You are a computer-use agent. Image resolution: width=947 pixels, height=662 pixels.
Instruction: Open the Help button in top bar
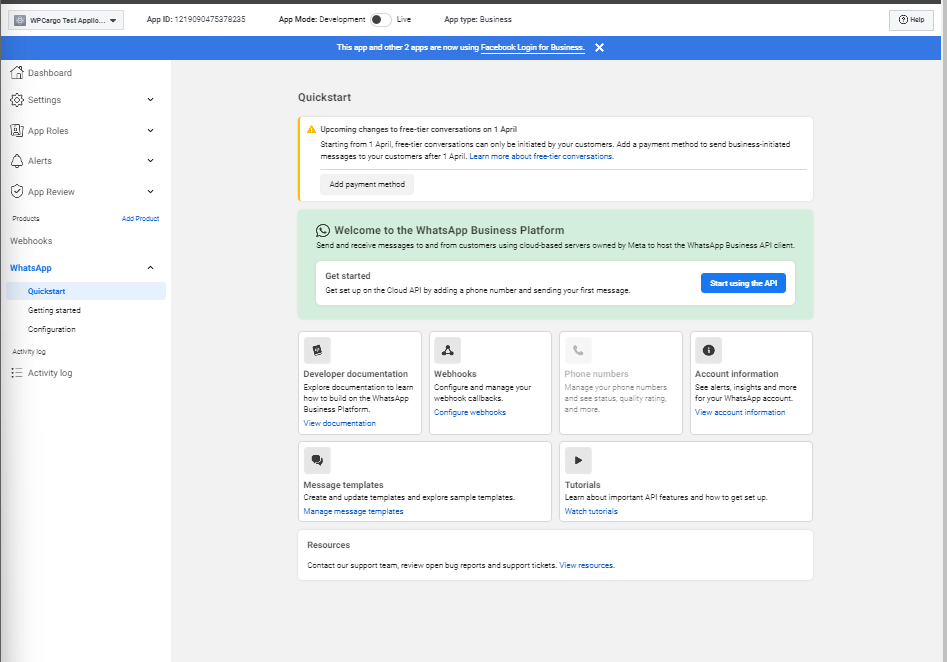pyautogui.click(x=910, y=20)
